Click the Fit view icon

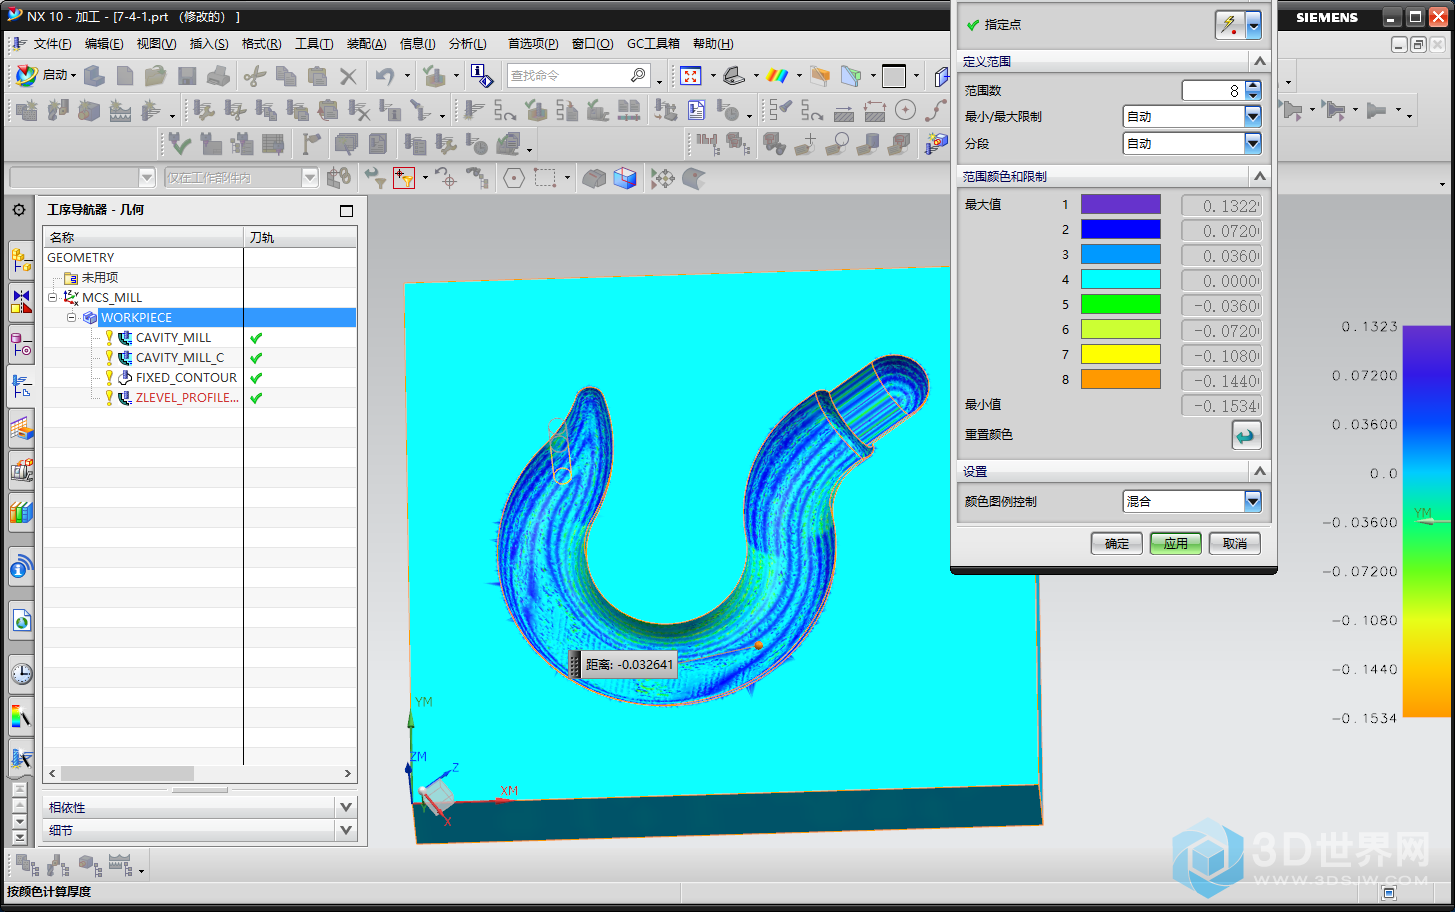click(691, 76)
